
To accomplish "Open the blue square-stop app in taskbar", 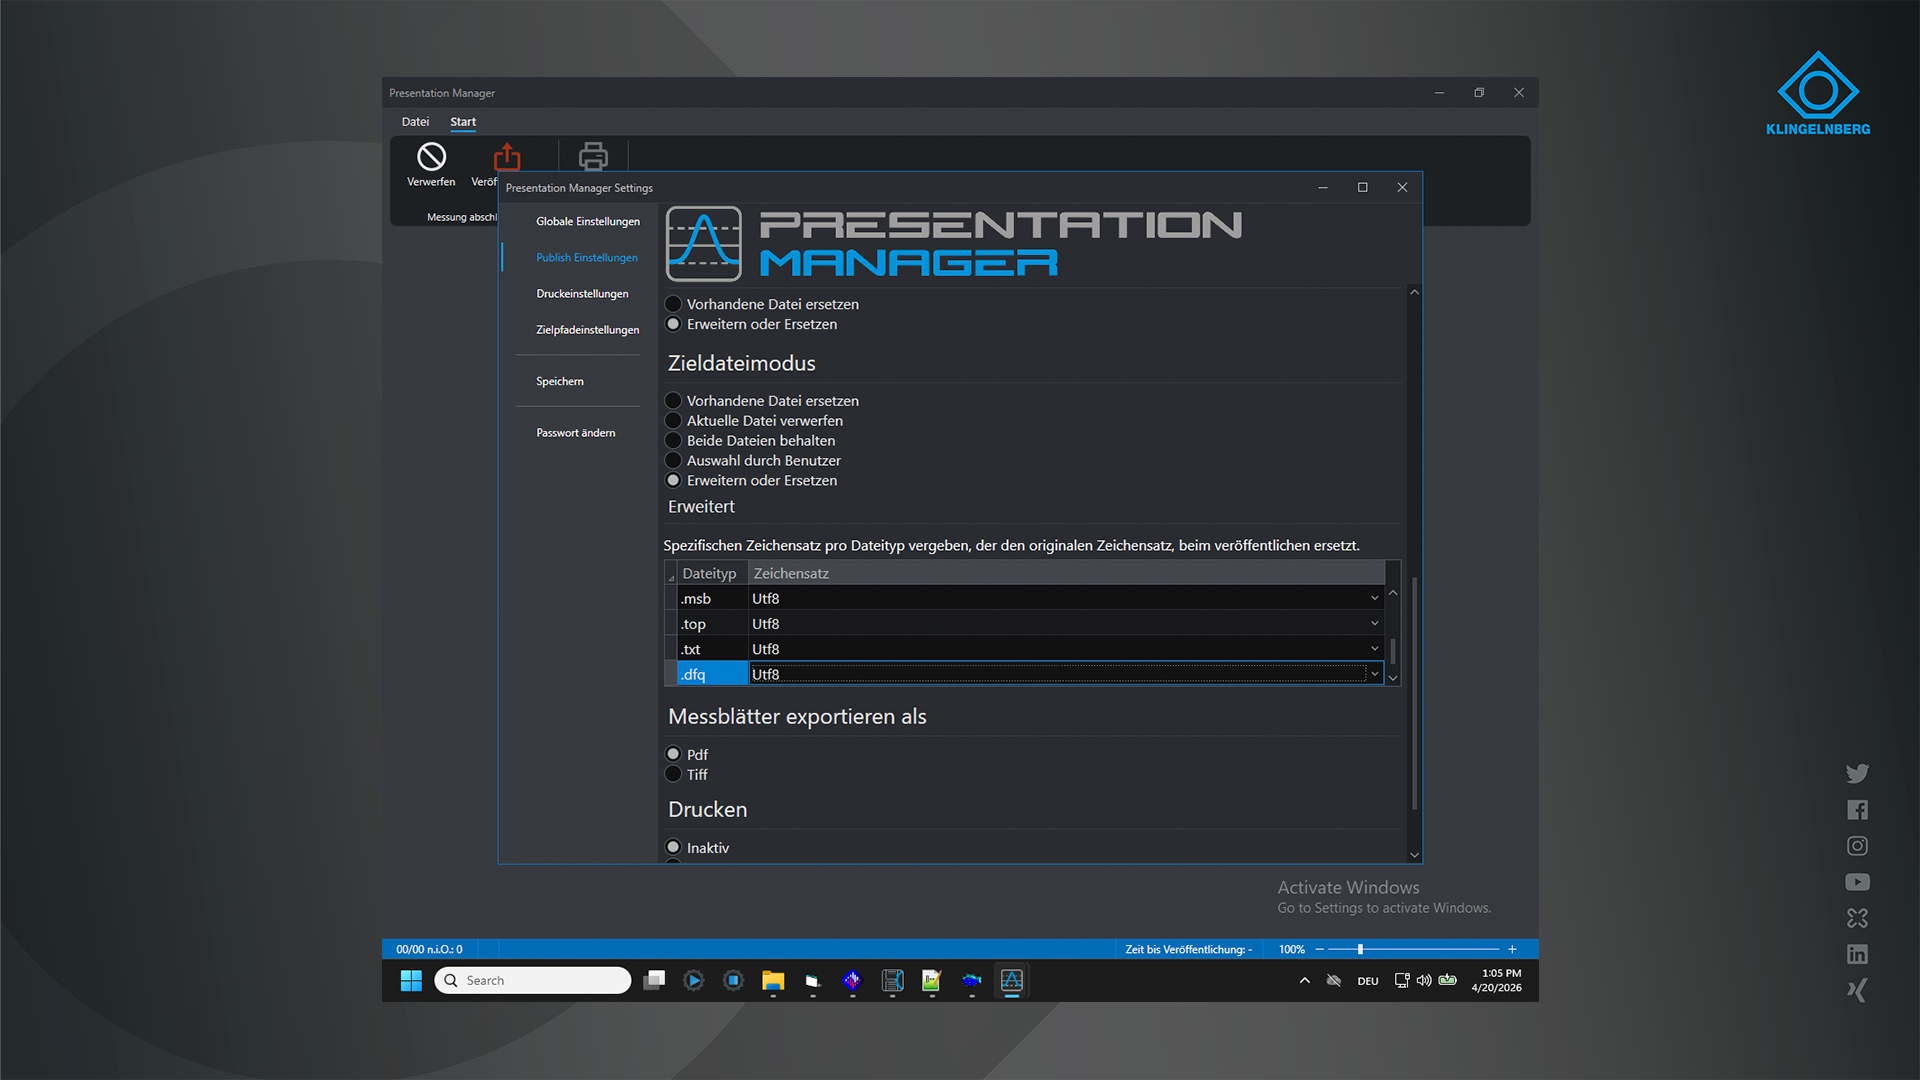I will pos(733,980).
